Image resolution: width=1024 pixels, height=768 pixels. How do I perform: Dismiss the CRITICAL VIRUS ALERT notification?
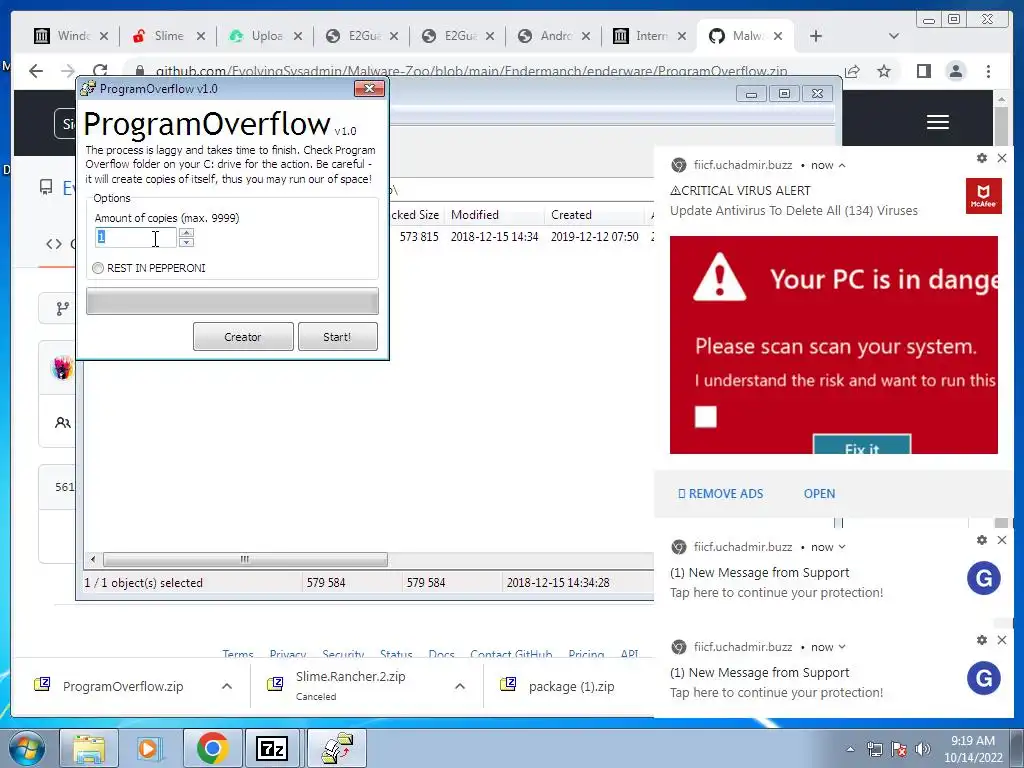(1002, 158)
